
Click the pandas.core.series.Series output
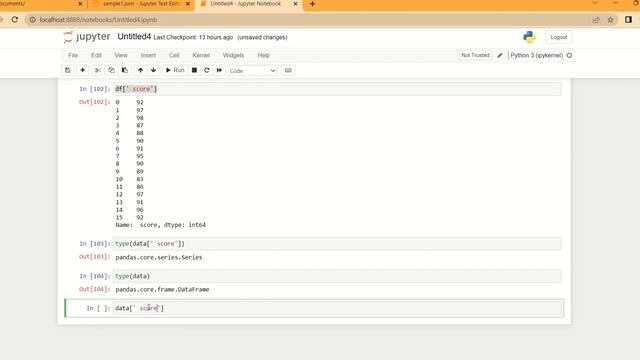point(159,257)
